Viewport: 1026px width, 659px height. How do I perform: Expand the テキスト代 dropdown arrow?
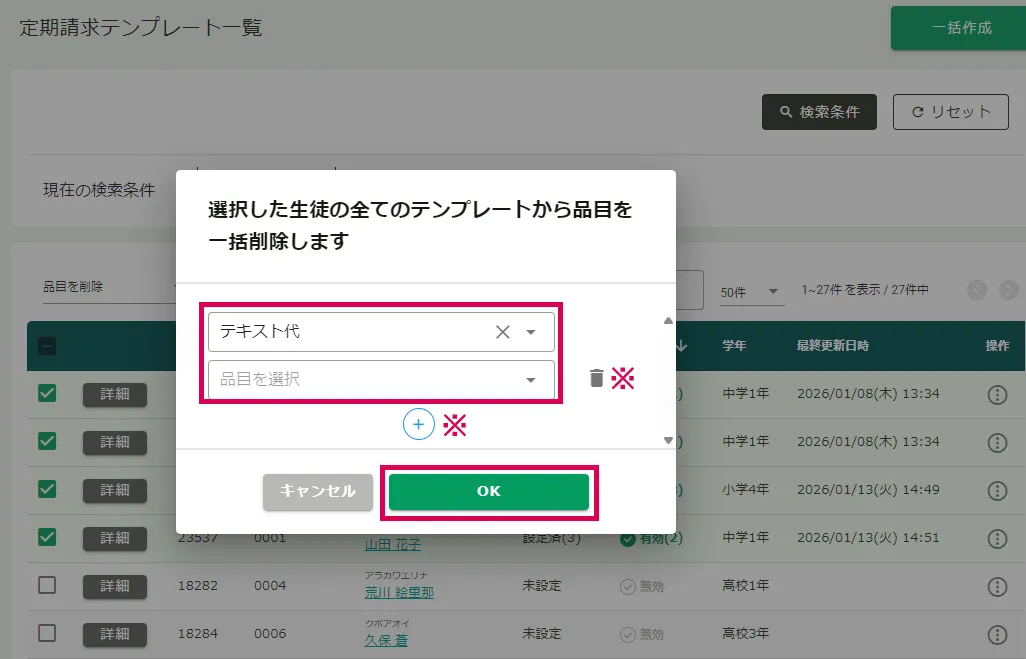[x=531, y=332]
